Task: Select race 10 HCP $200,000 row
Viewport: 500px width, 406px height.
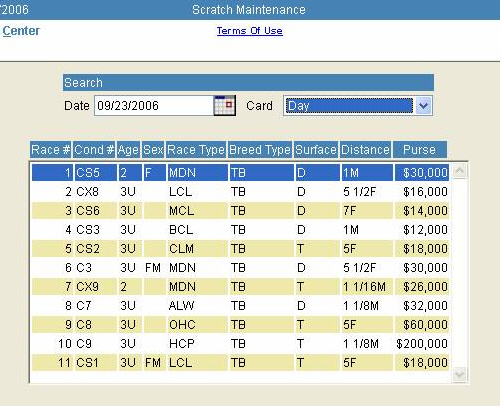Action: point(240,344)
